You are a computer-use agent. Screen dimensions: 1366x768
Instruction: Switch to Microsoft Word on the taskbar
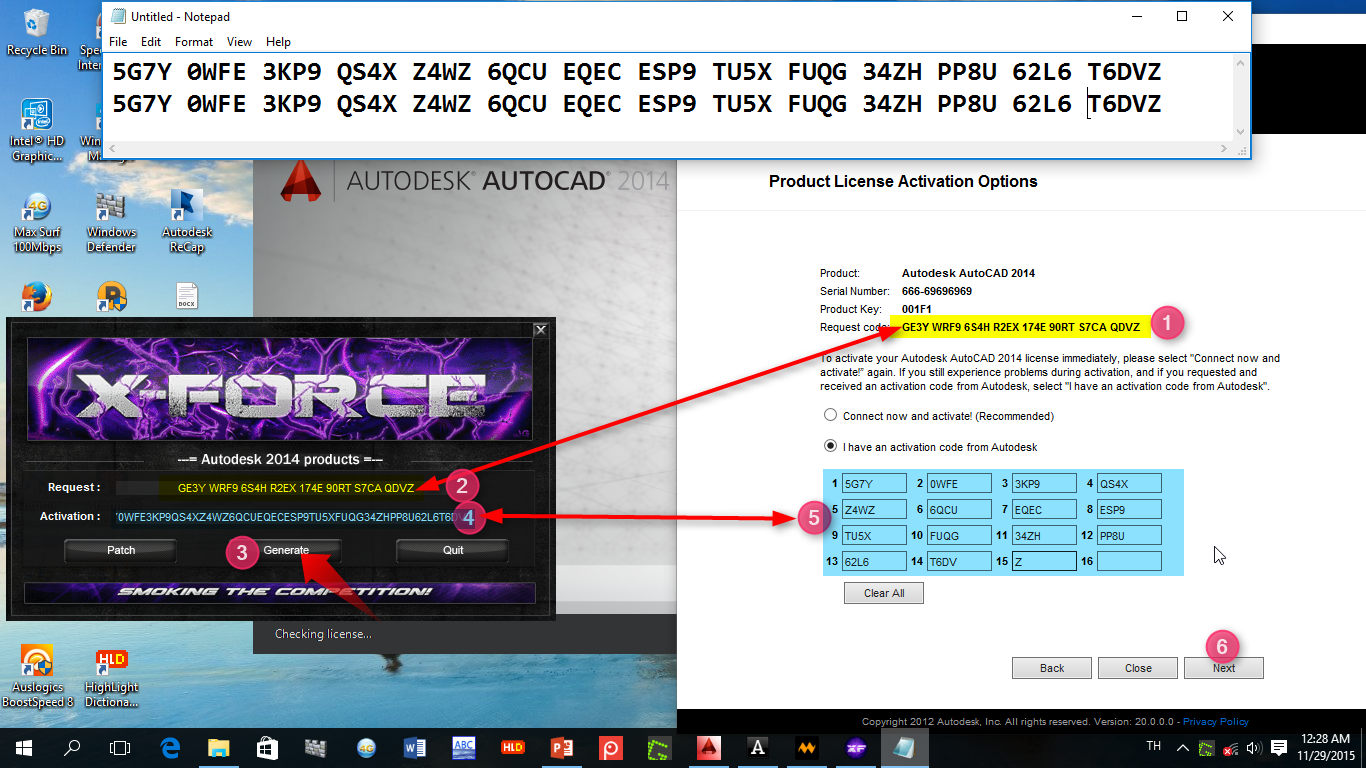coord(415,747)
